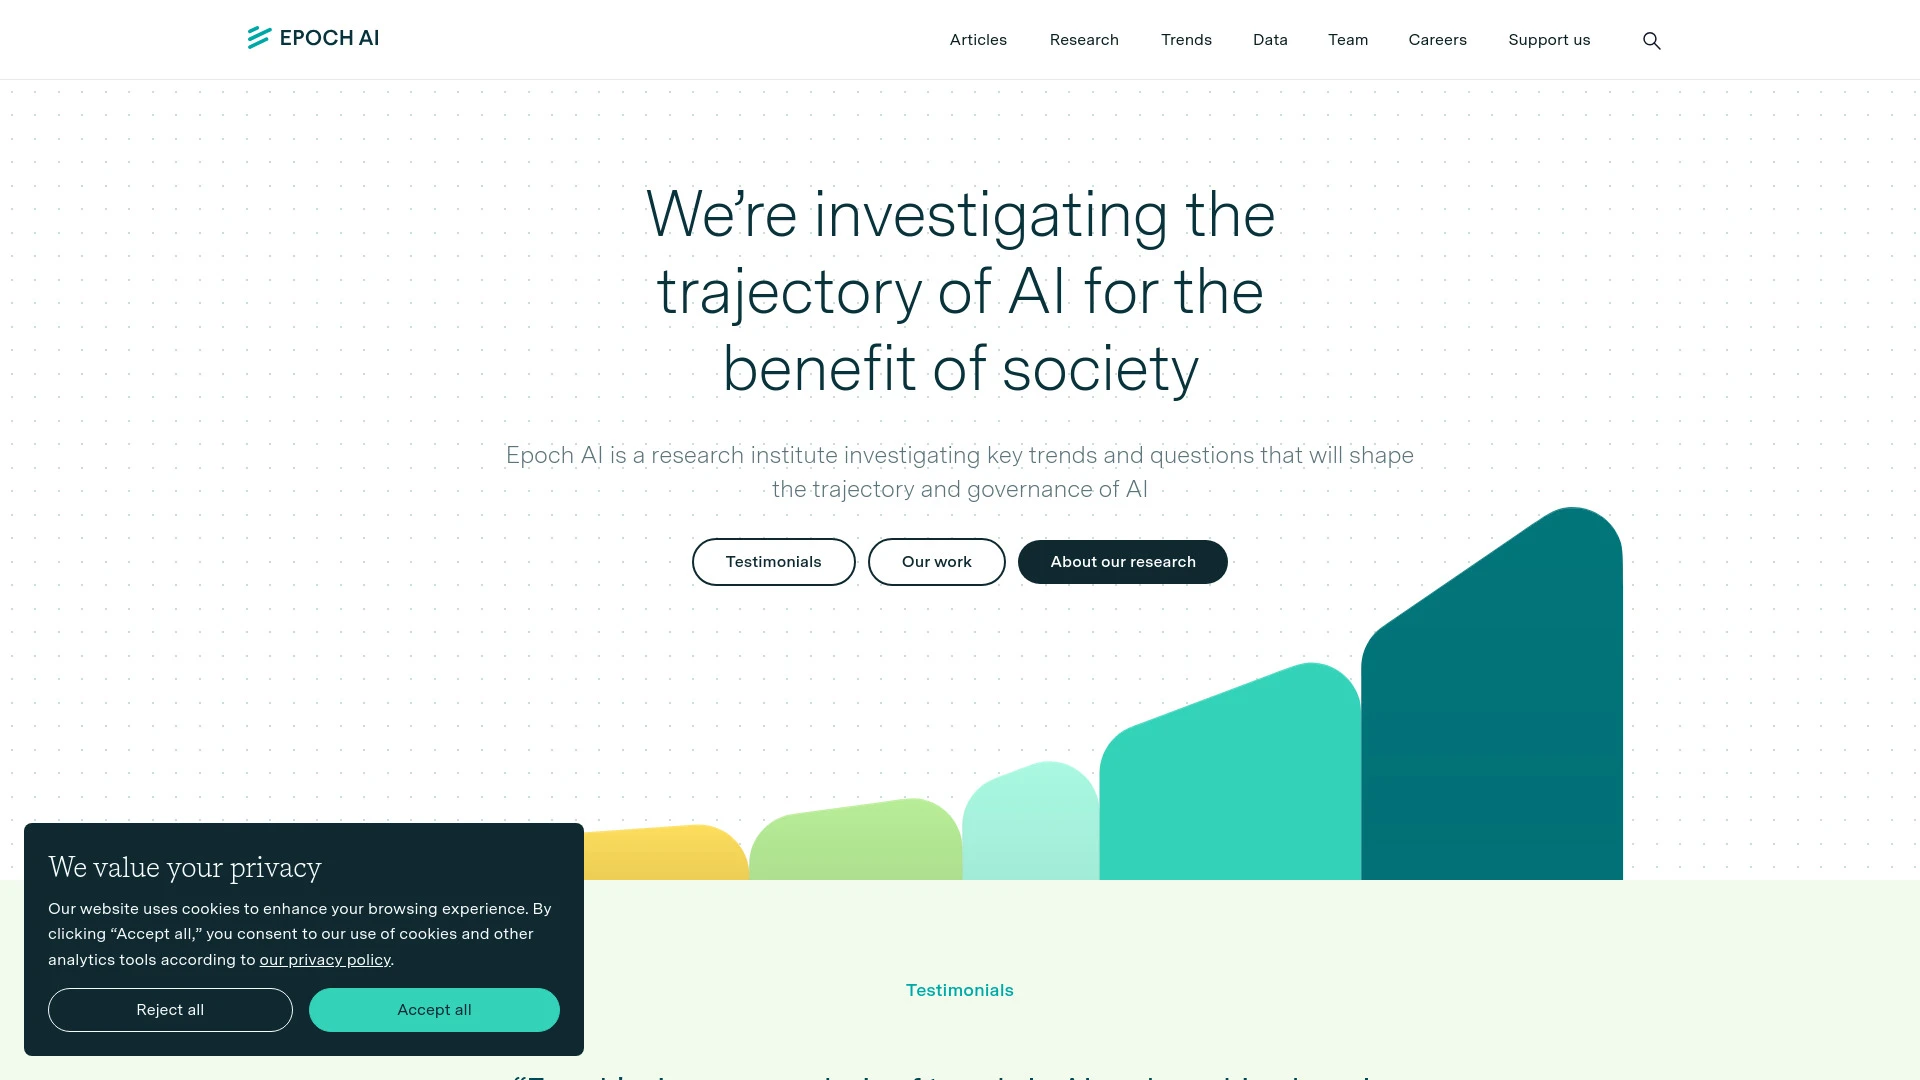This screenshot has width=1920, height=1080.
Task: Open the Data navigation item
Action: [1270, 40]
